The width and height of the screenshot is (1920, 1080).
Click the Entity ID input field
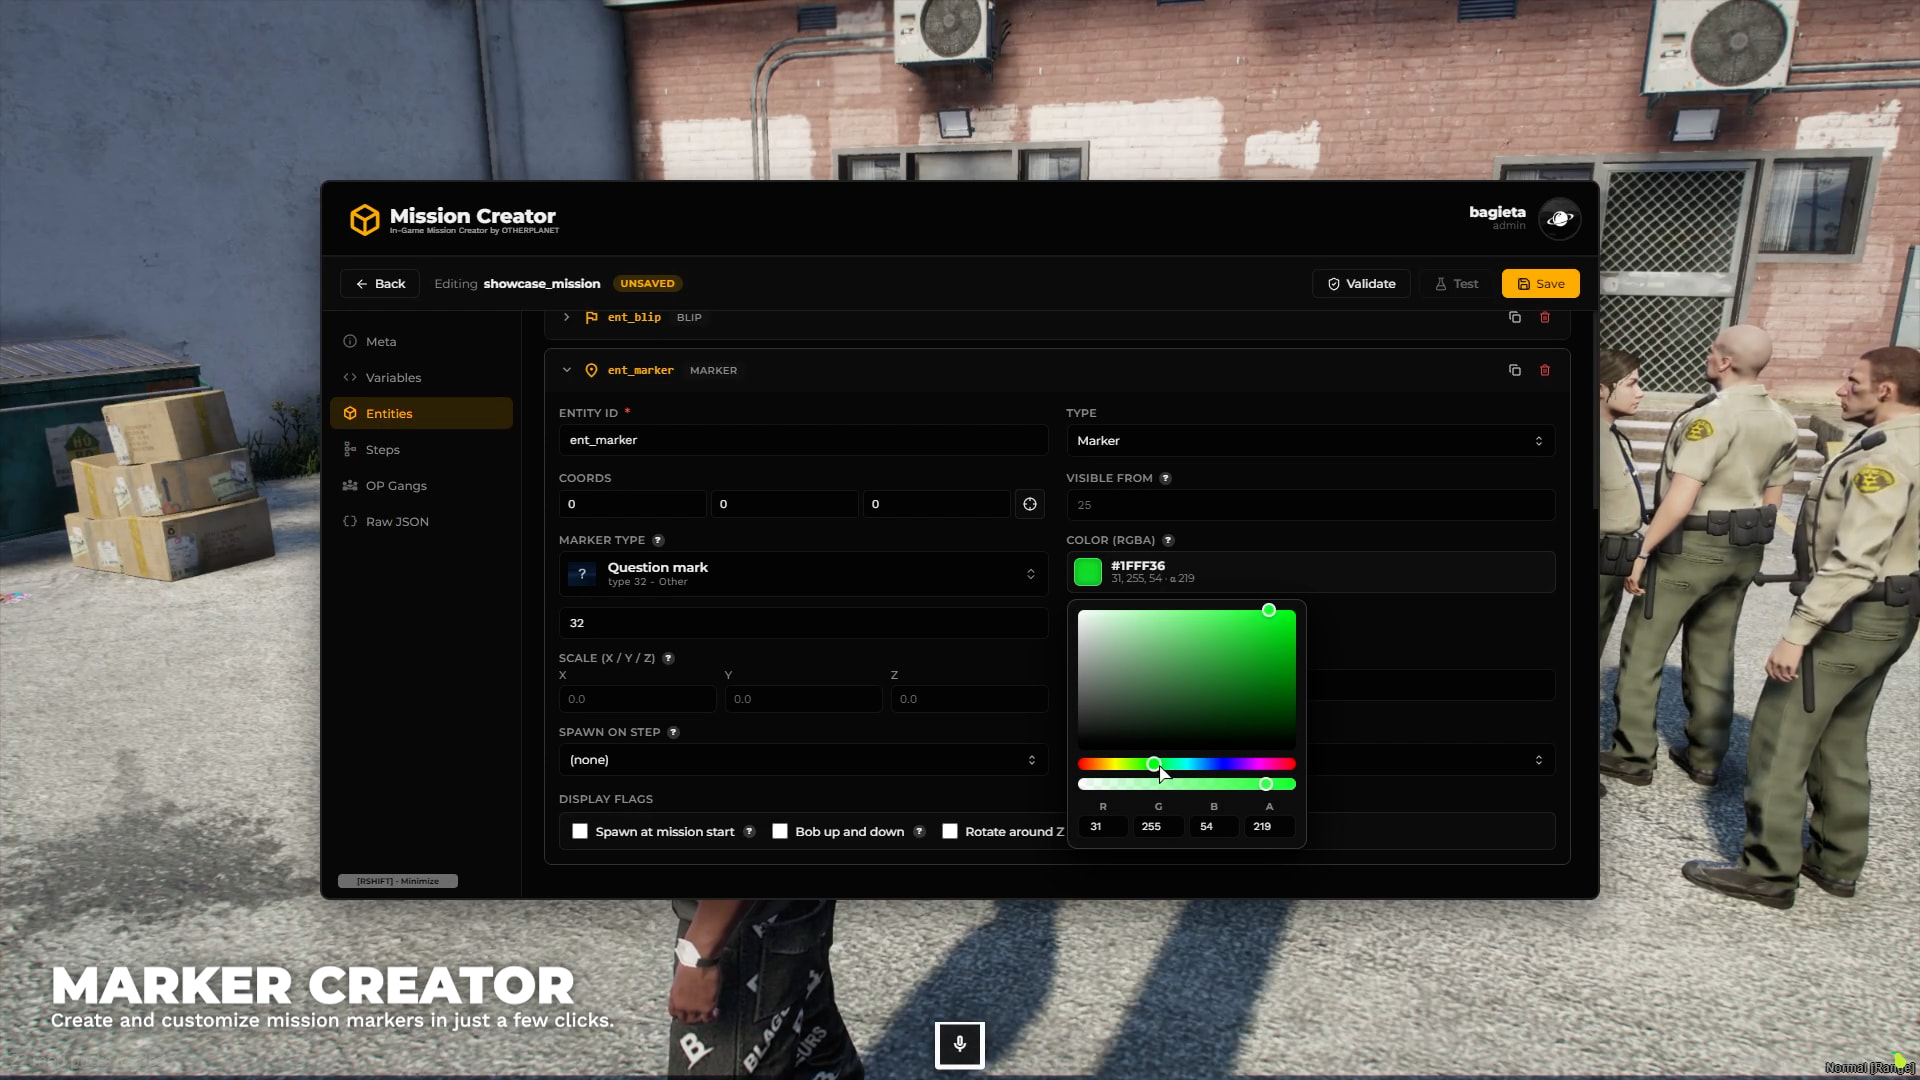803,440
